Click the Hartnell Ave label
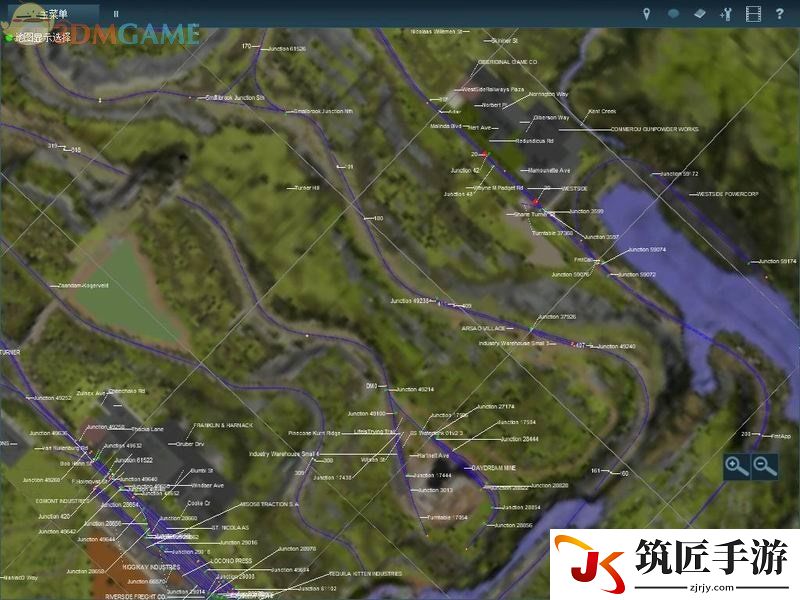 (x=433, y=456)
